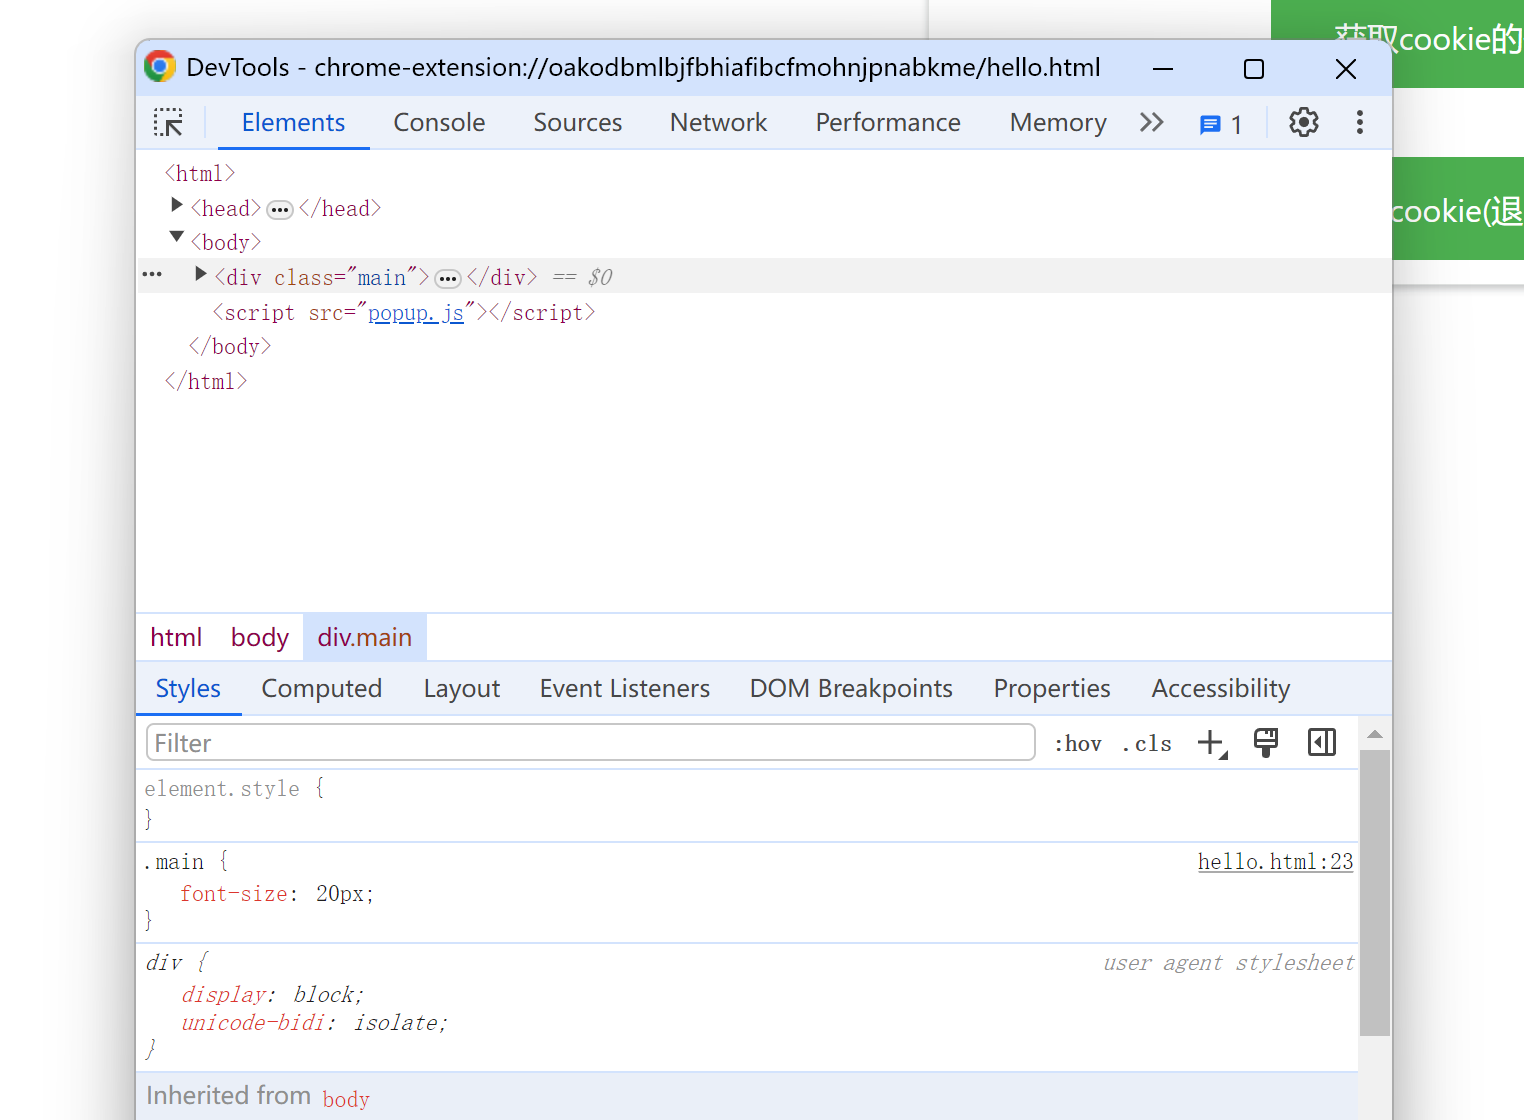The width and height of the screenshot is (1524, 1120).
Task: Click the display: block declaration
Action: click(273, 995)
